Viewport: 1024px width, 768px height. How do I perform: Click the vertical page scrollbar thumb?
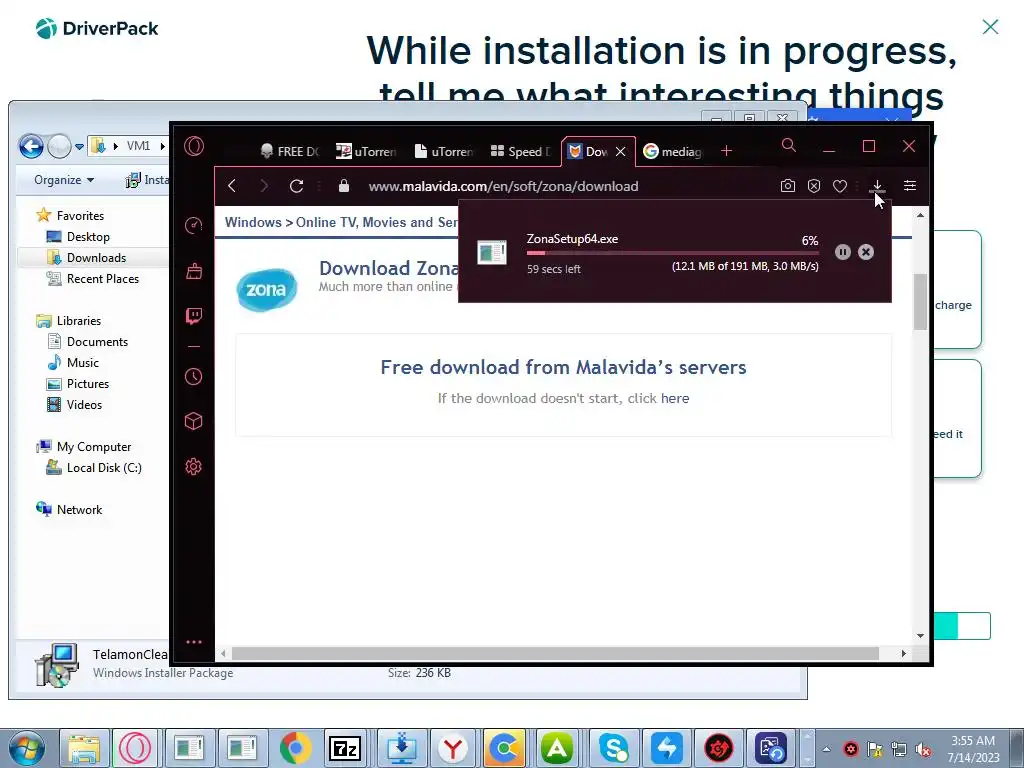point(920,302)
